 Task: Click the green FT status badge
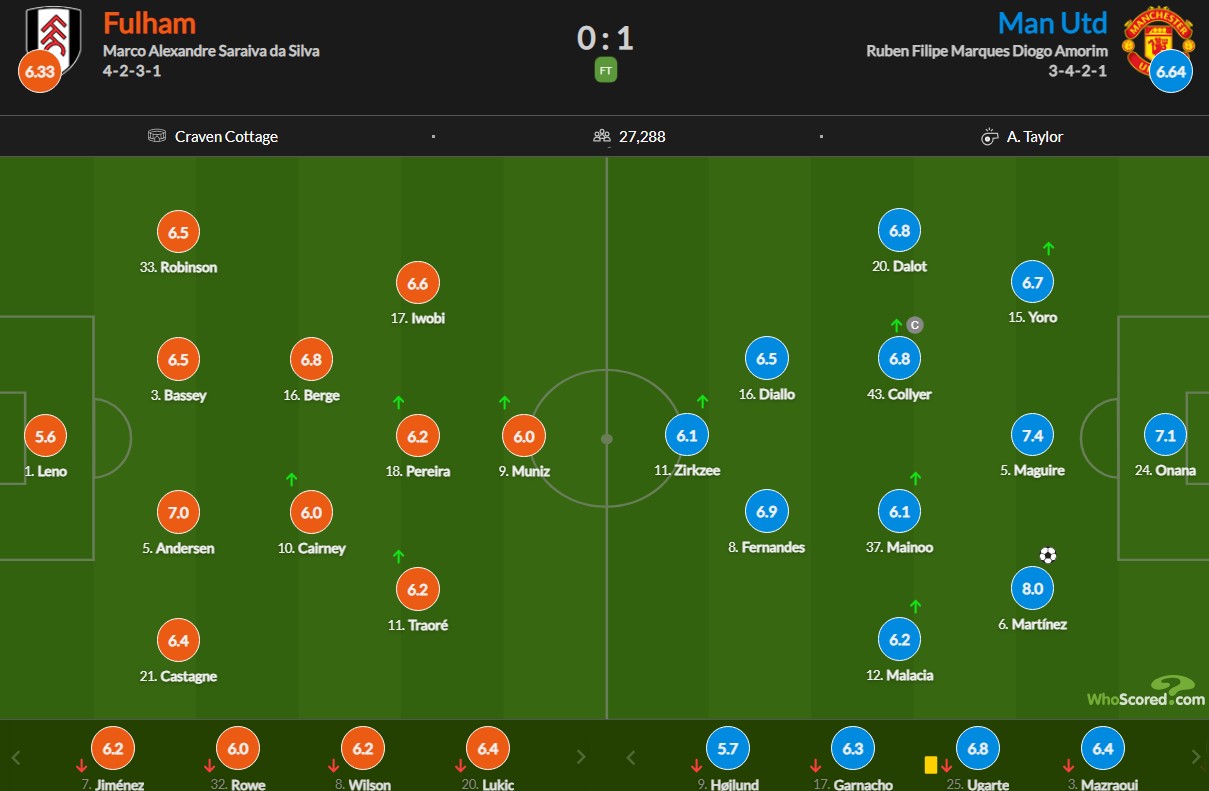tap(605, 71)
